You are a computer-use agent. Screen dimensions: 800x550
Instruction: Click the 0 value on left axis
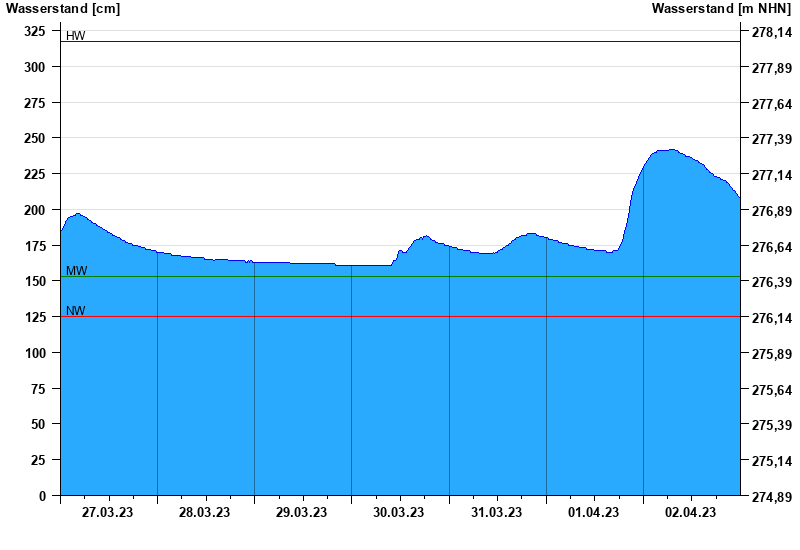point(42,495)
